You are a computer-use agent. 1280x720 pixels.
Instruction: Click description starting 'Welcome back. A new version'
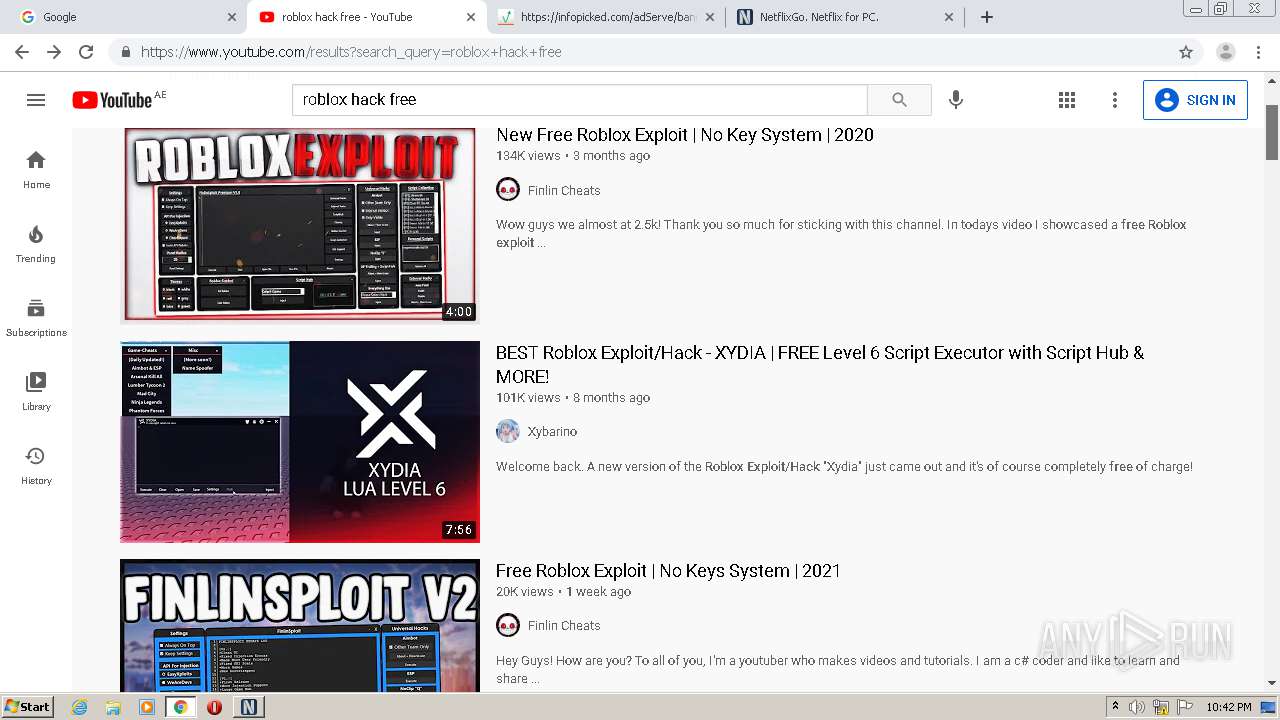844,467
